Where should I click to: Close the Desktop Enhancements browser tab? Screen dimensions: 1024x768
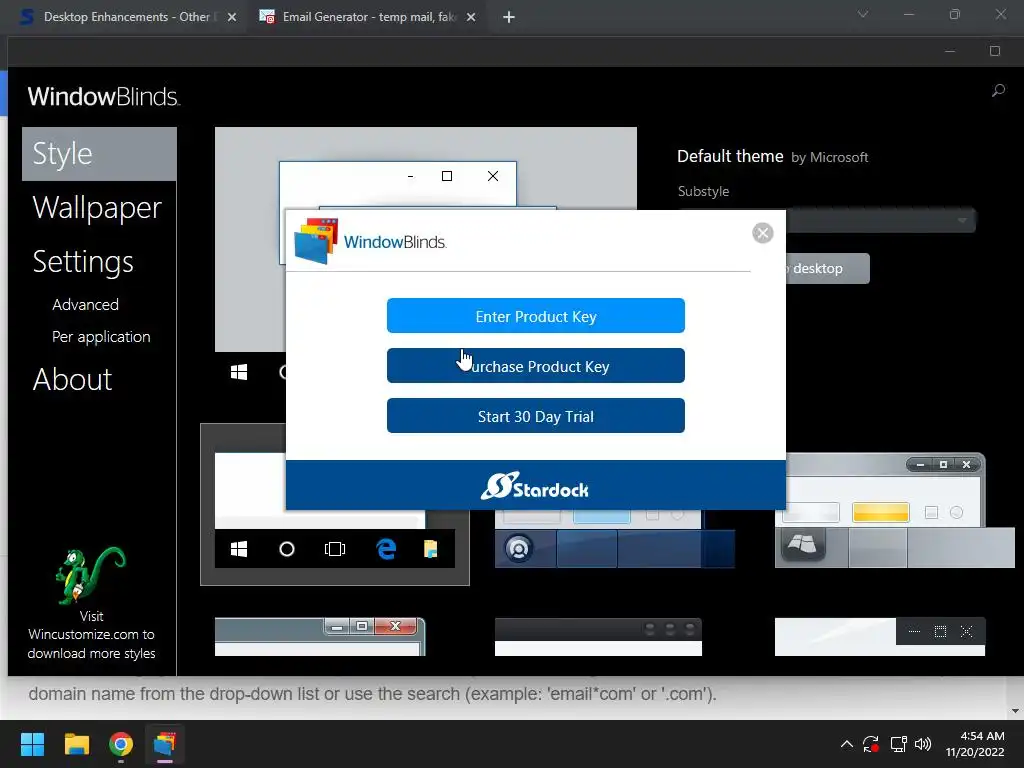tap(232, 17)
